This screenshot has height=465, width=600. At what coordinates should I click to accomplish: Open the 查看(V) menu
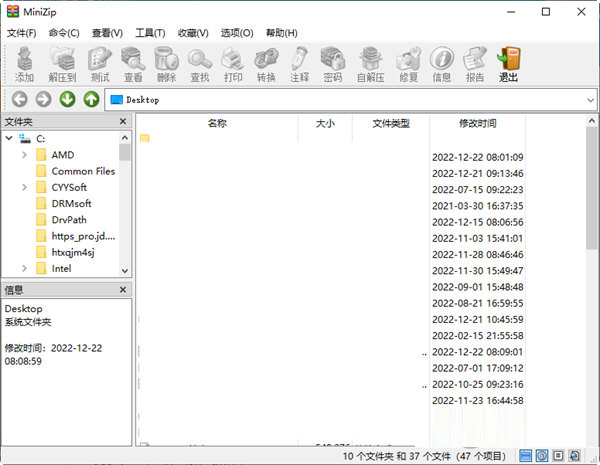107,33
